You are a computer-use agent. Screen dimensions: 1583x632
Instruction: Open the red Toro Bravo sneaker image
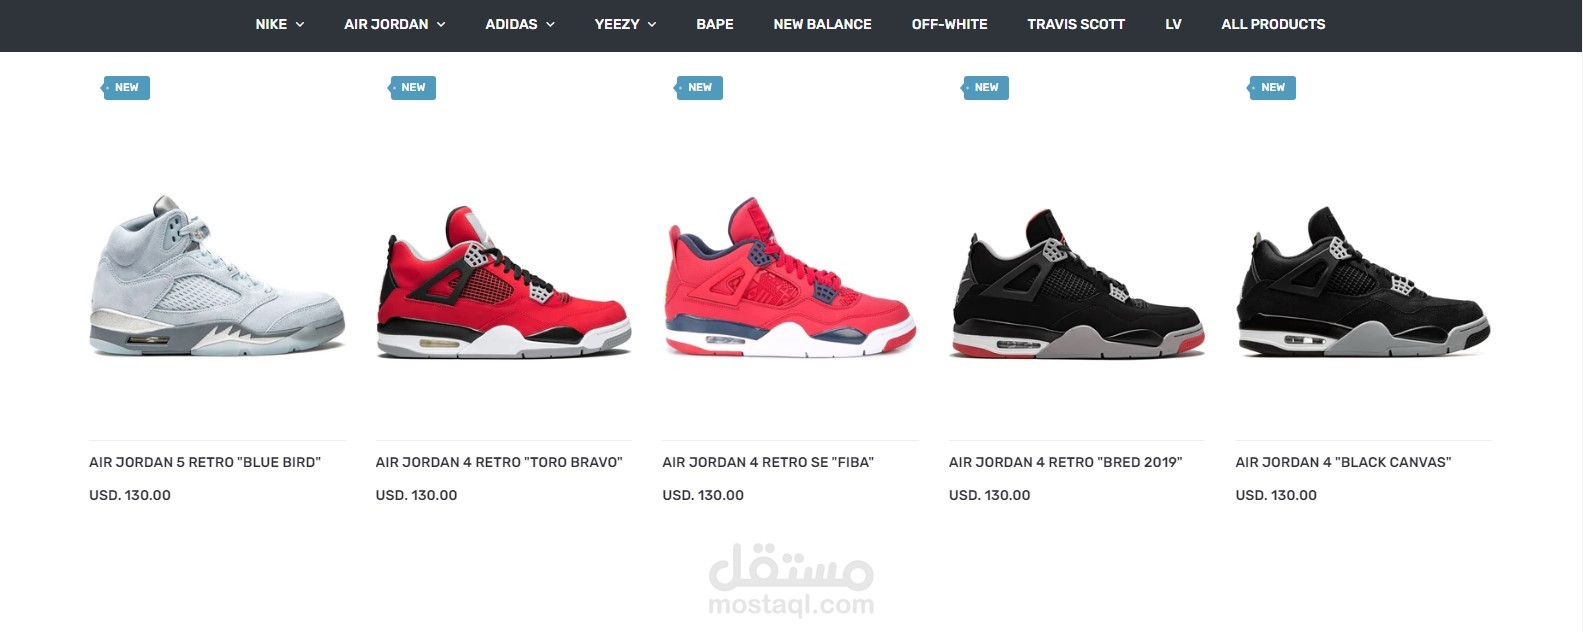pos(504,282)
